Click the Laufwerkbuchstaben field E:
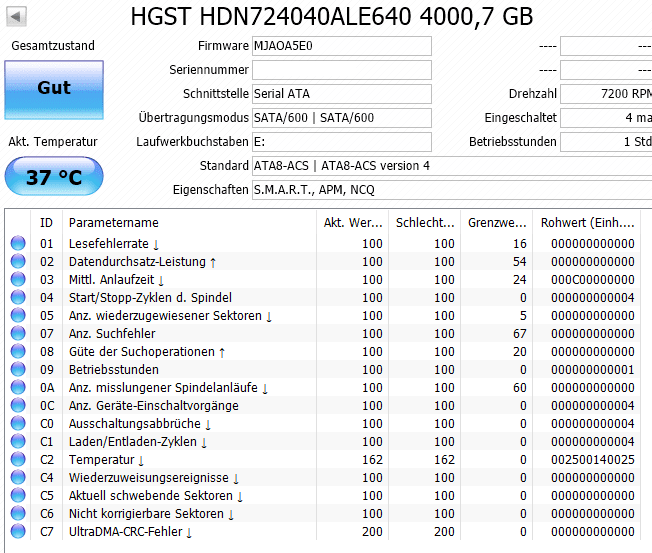The width and height of the screenshot is (652, 553). pyautogui.click(x=342, y=142)
